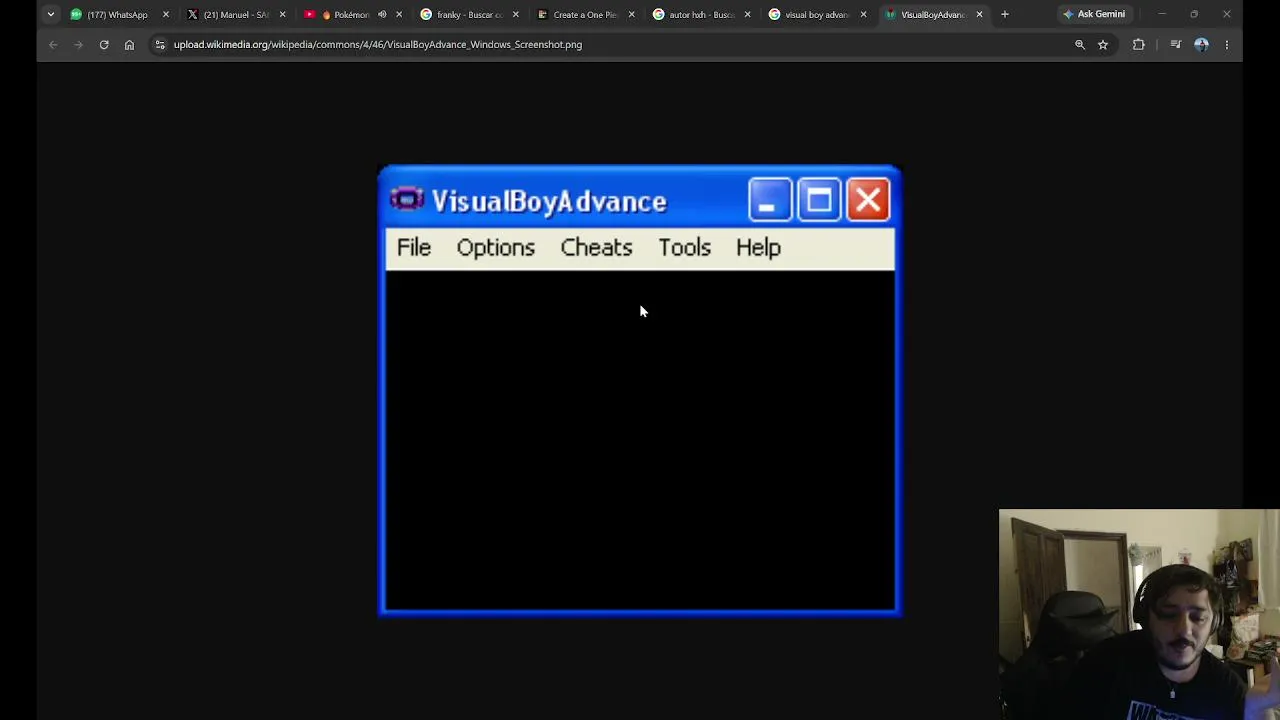Close the Manuel X tab
The image size is (1280, 720).
pos(282,14)
